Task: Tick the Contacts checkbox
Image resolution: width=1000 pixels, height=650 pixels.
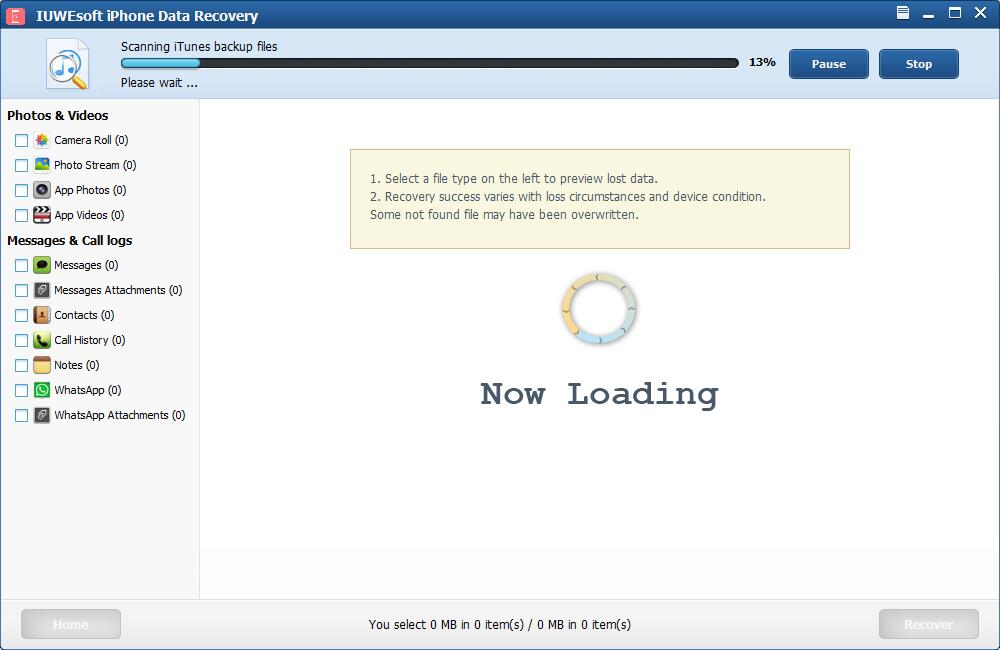Action: pos(21,315)
